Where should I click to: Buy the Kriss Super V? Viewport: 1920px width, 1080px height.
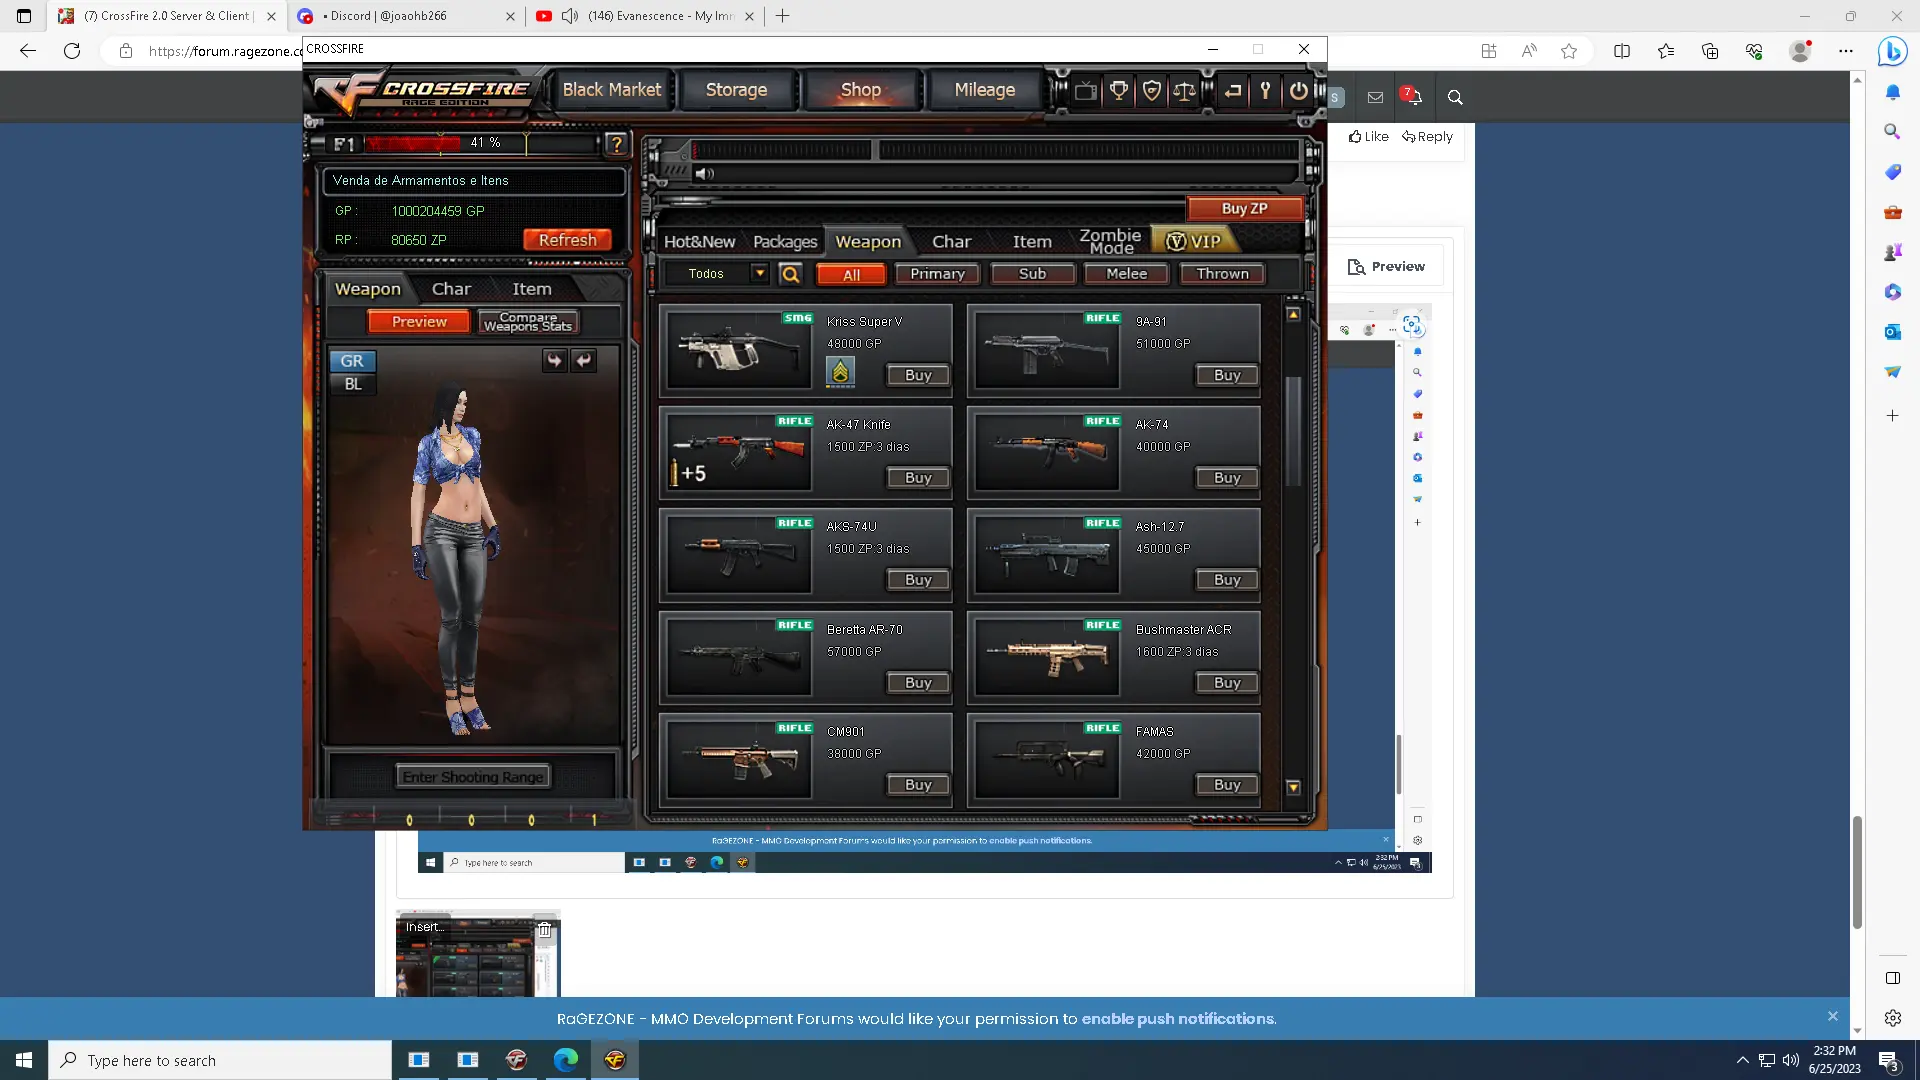point(918,375)
